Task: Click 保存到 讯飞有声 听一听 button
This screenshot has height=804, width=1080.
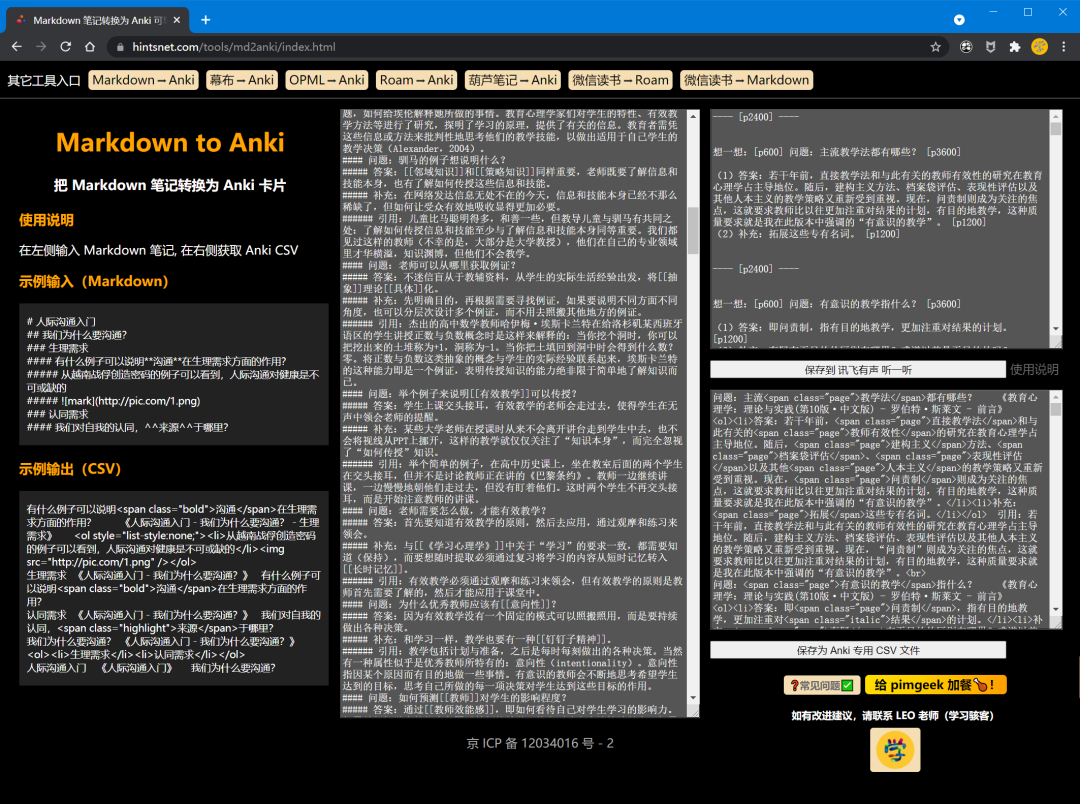Action: (x=858, y=370)
